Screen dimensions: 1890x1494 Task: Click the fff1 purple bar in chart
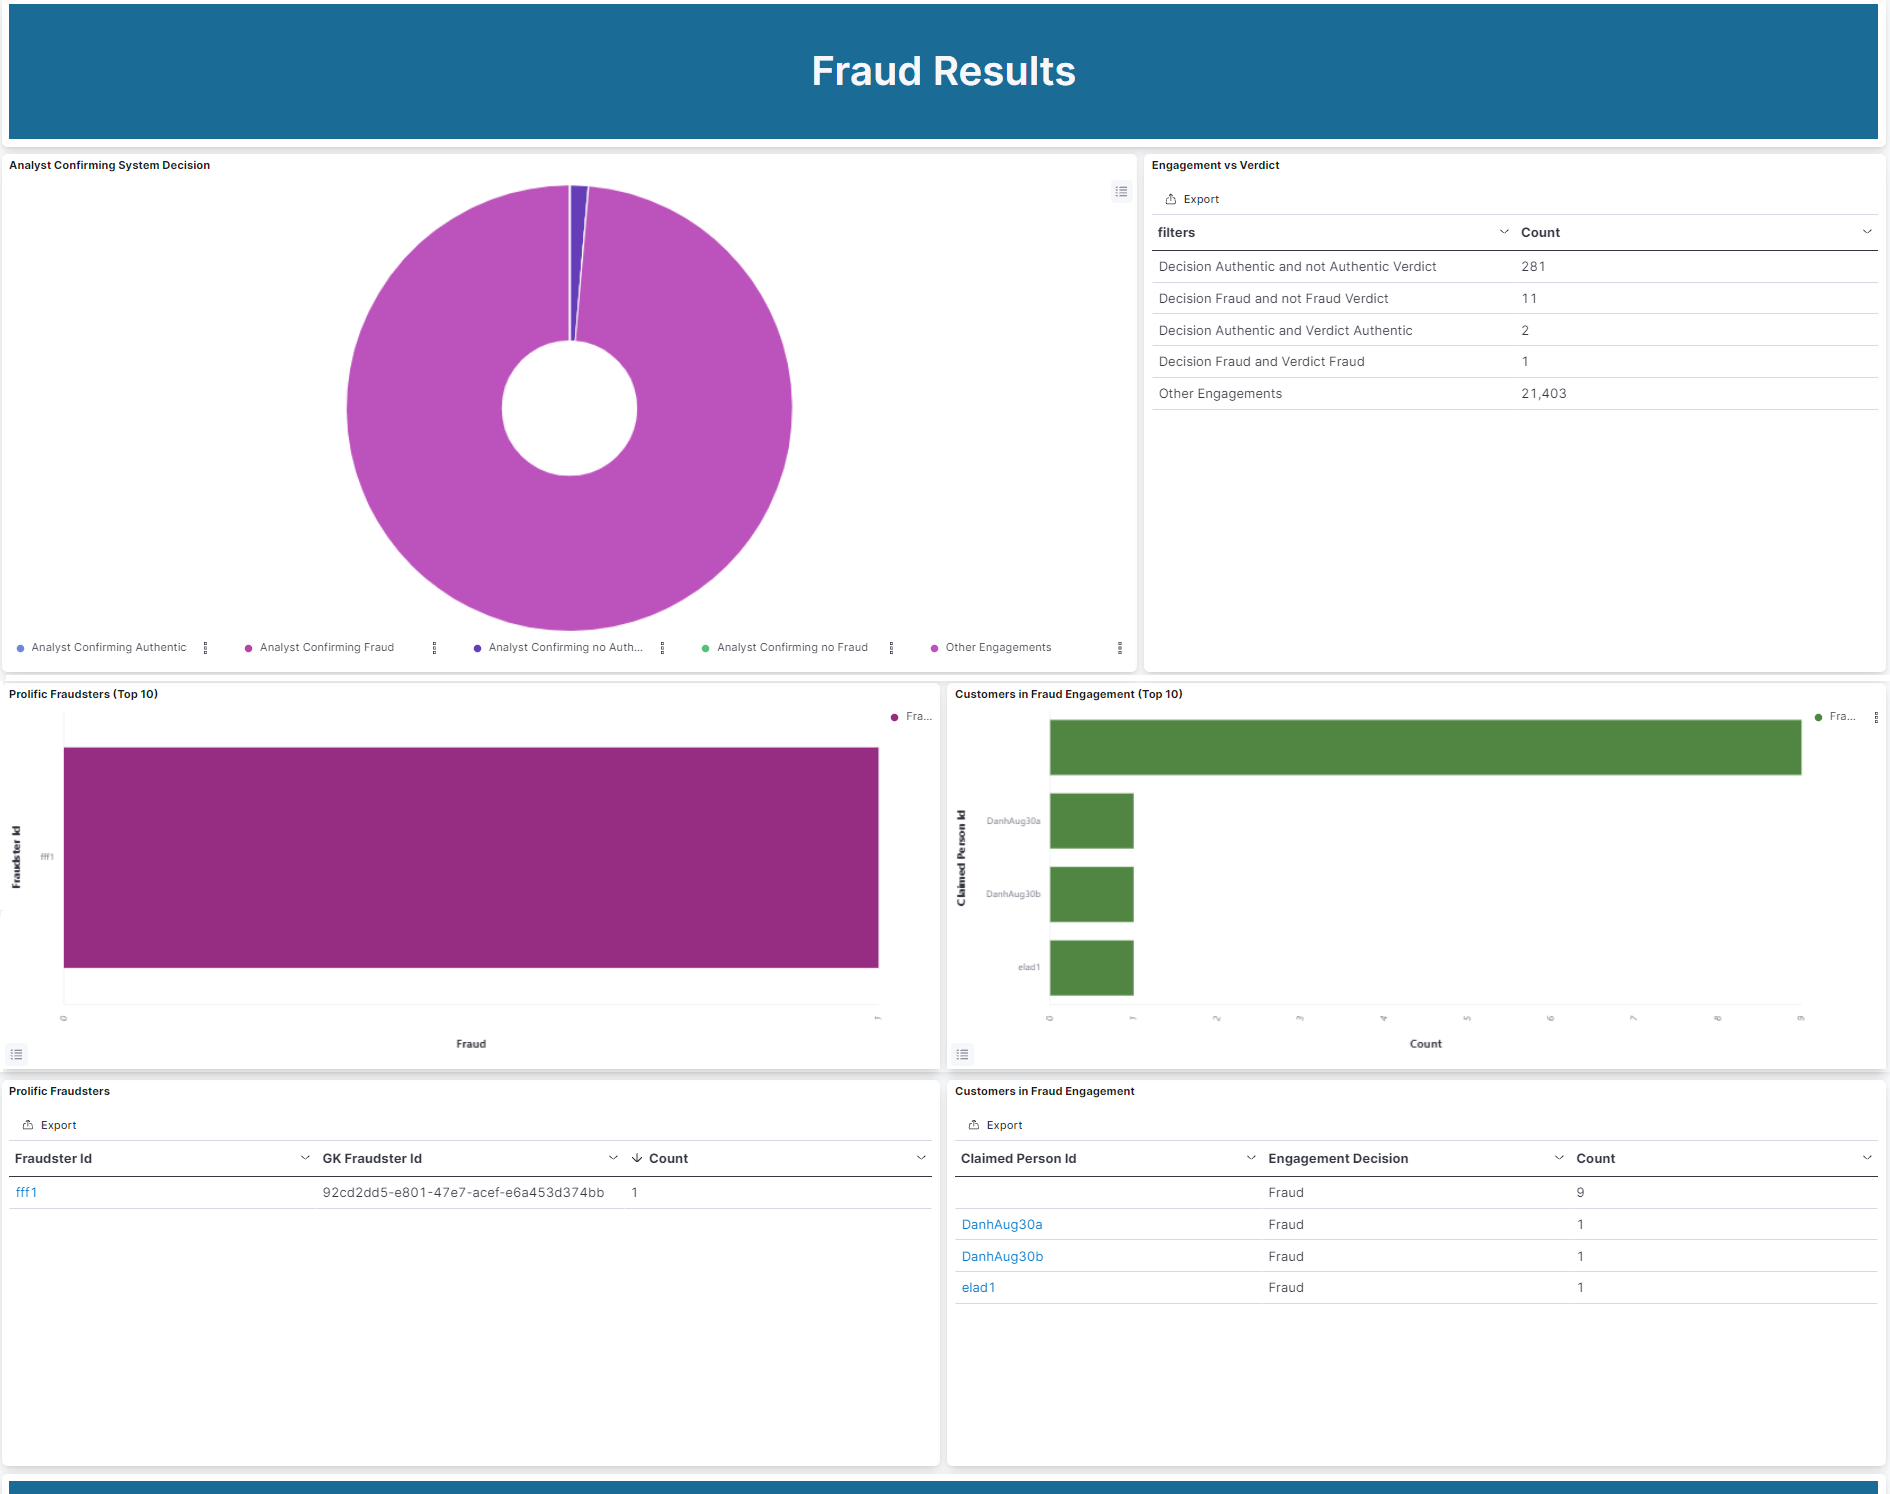(x=471, y=858)
